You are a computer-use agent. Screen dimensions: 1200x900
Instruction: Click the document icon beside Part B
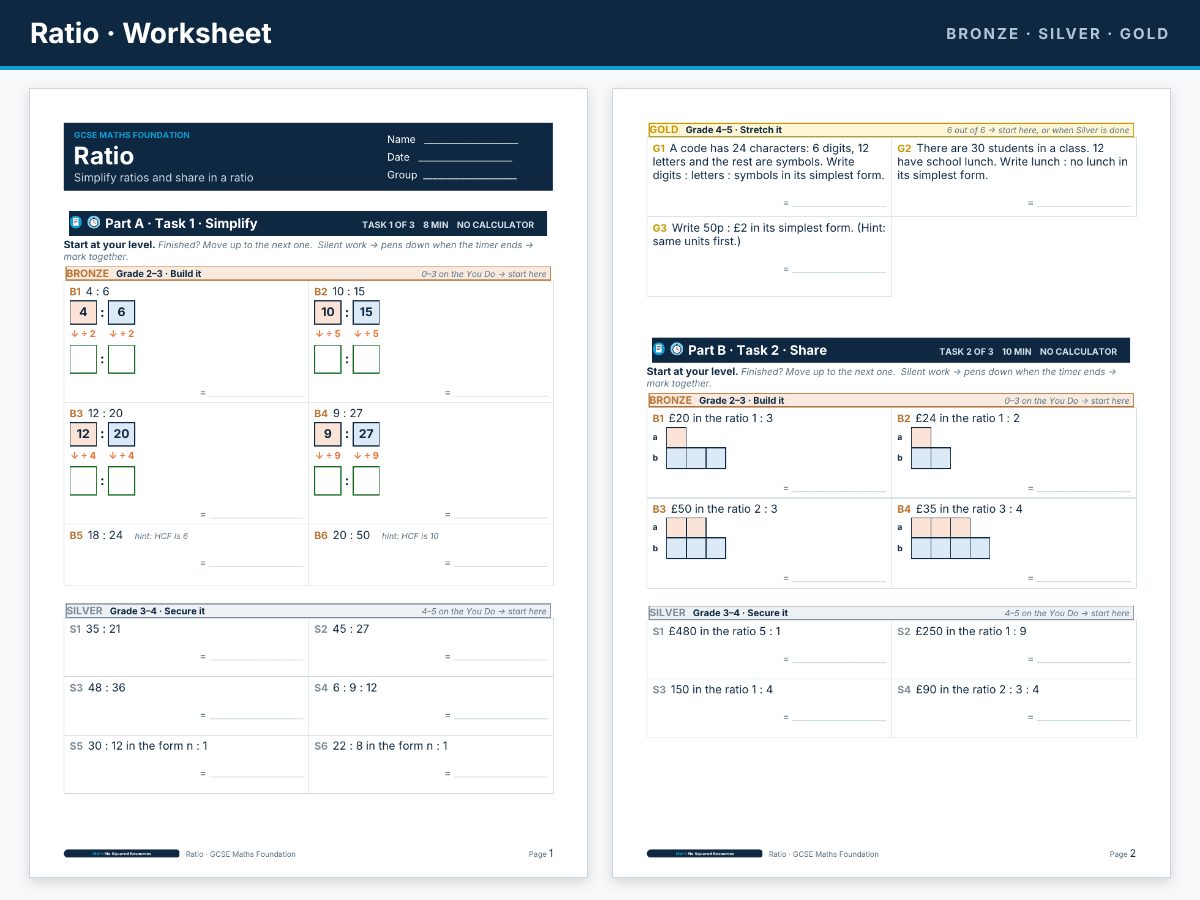(x=659, y=349)
